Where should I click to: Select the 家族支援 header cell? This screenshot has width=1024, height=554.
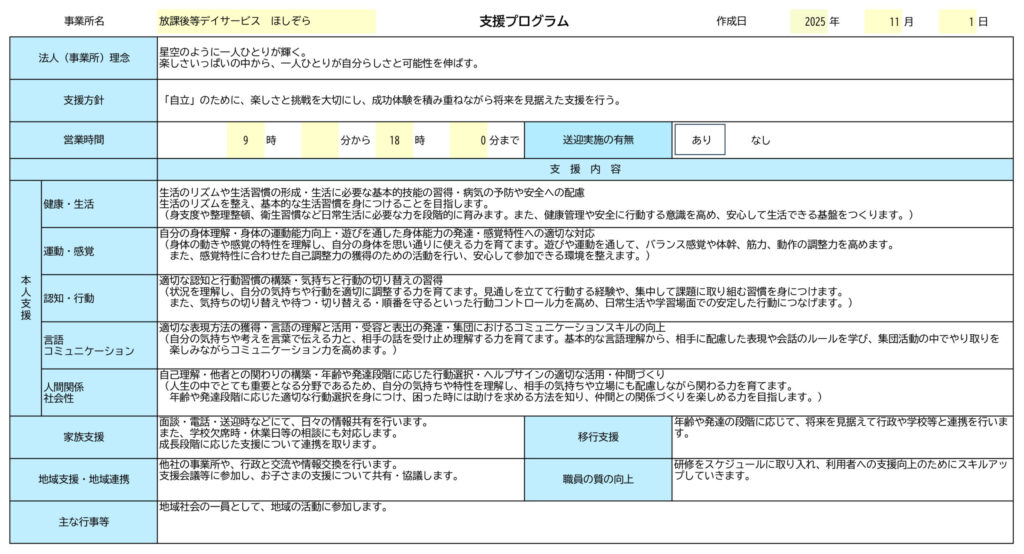(x=83, y=437)
